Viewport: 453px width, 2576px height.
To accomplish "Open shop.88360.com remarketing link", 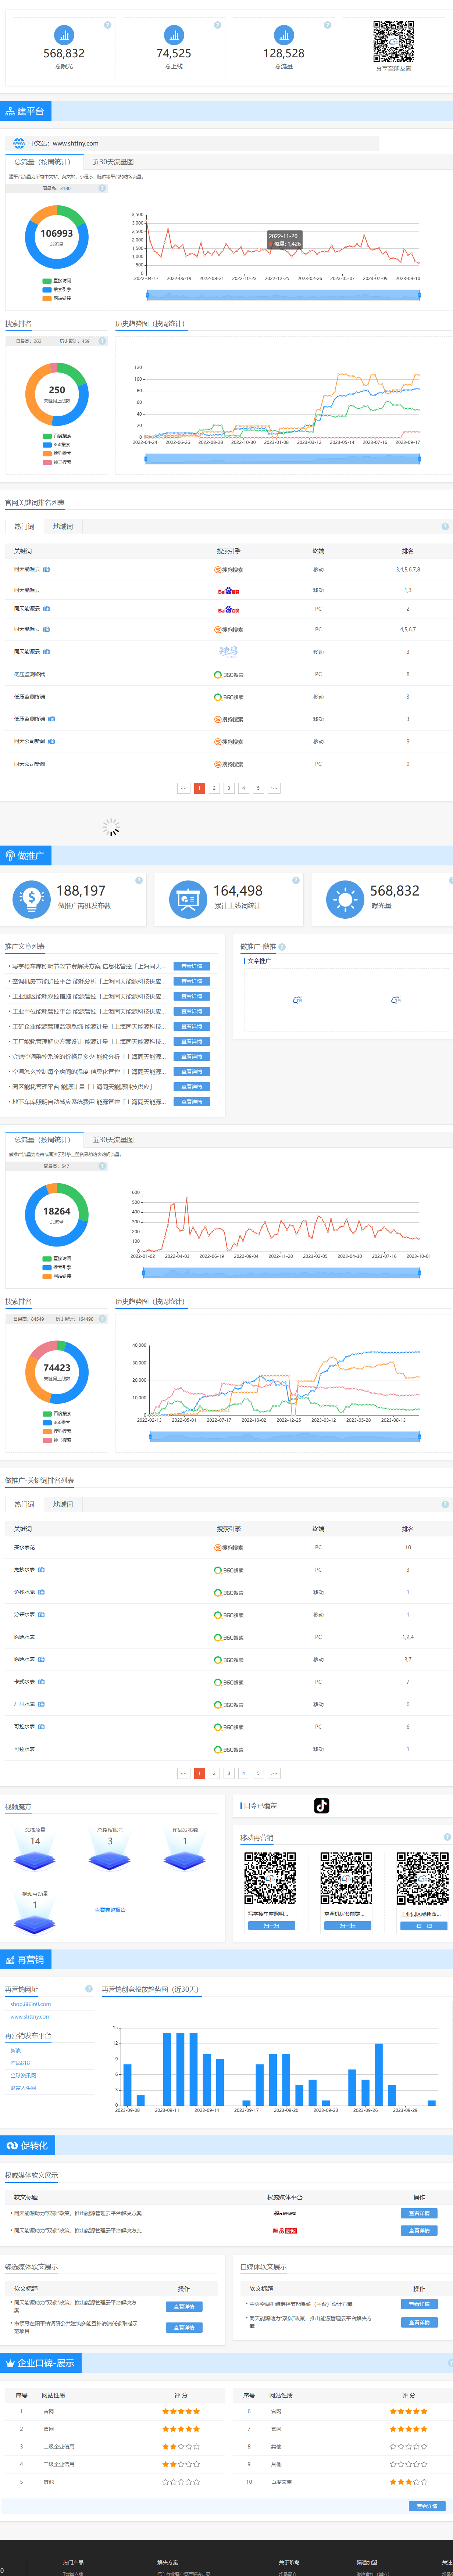I will (x=30, y=2004).
